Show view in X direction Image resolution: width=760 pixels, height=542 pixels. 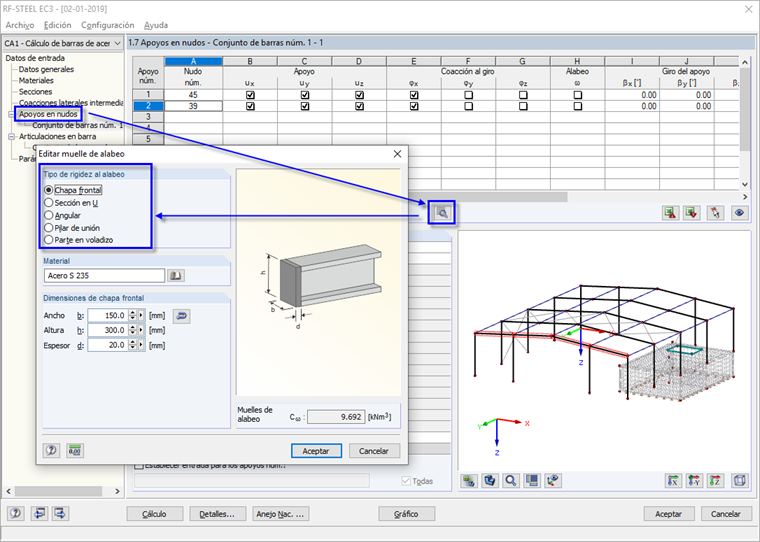[x=673, y=480]
